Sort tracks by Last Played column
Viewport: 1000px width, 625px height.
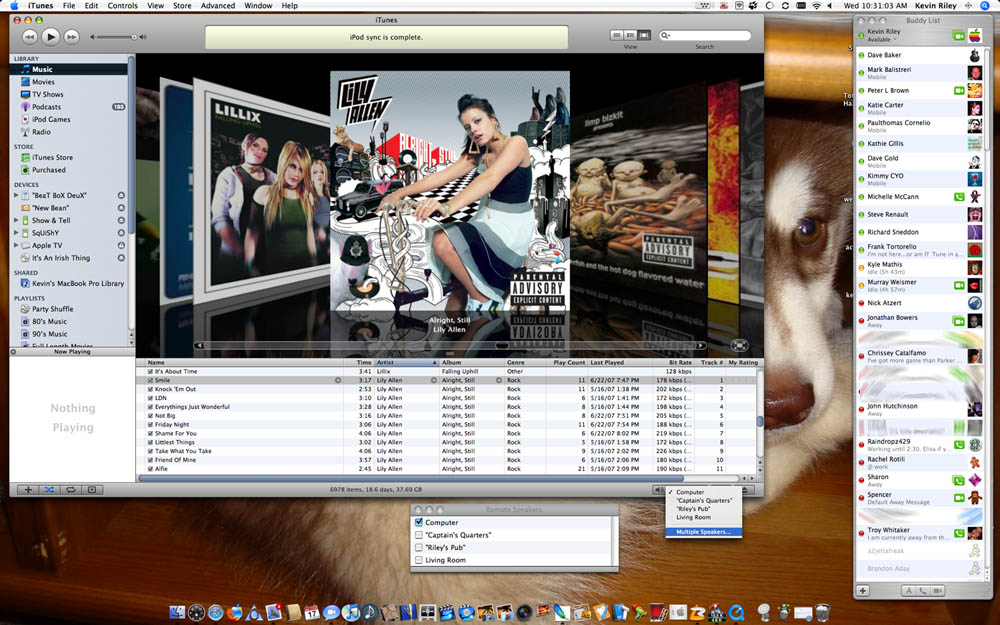[618, 362]
